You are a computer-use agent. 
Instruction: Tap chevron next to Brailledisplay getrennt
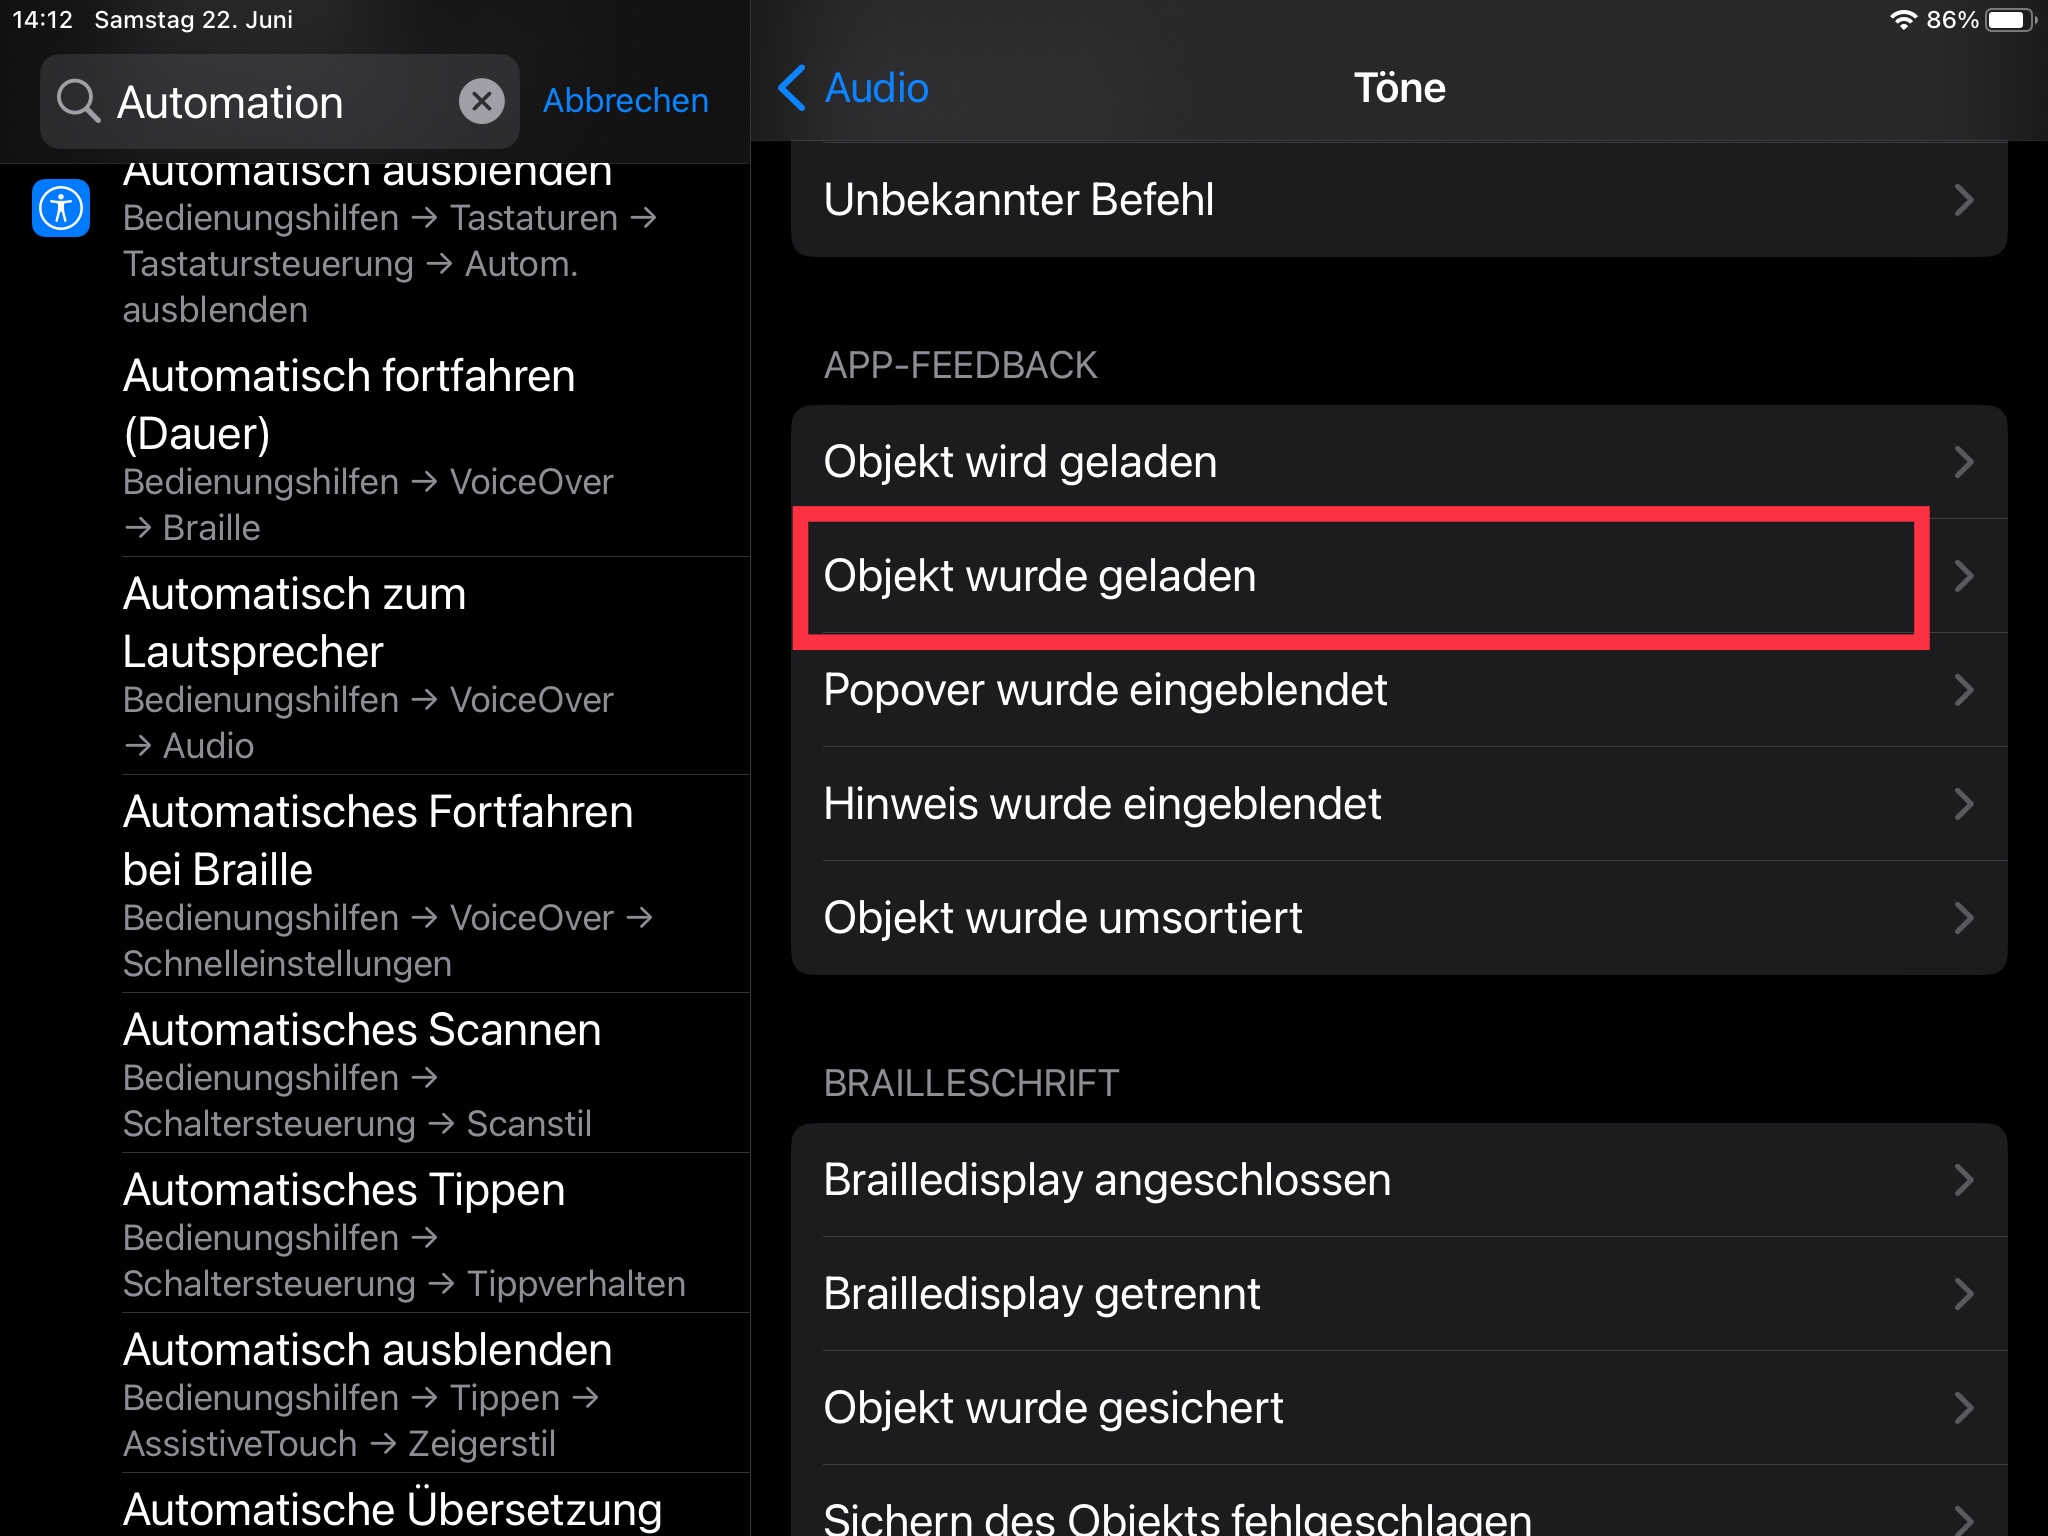tap(1963, 1294)
